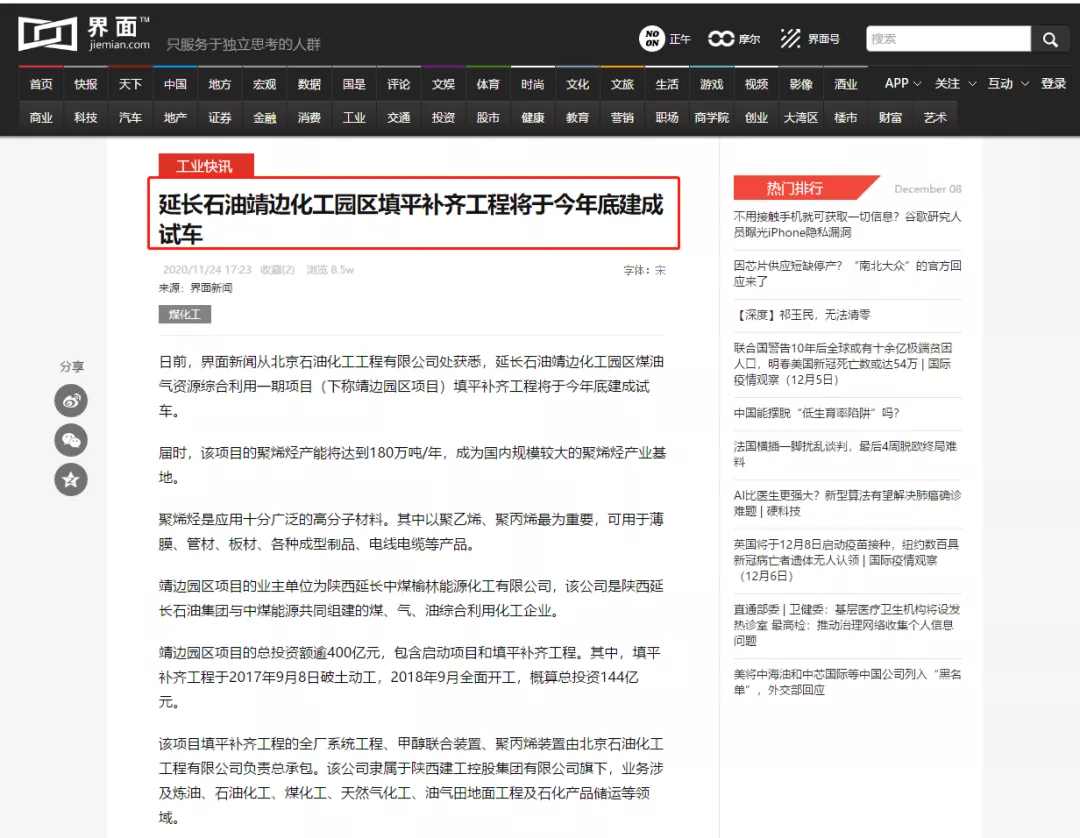The image size is (1080, 838).
Task: Click the 工业快讯 category label
Action: point(206,165)
